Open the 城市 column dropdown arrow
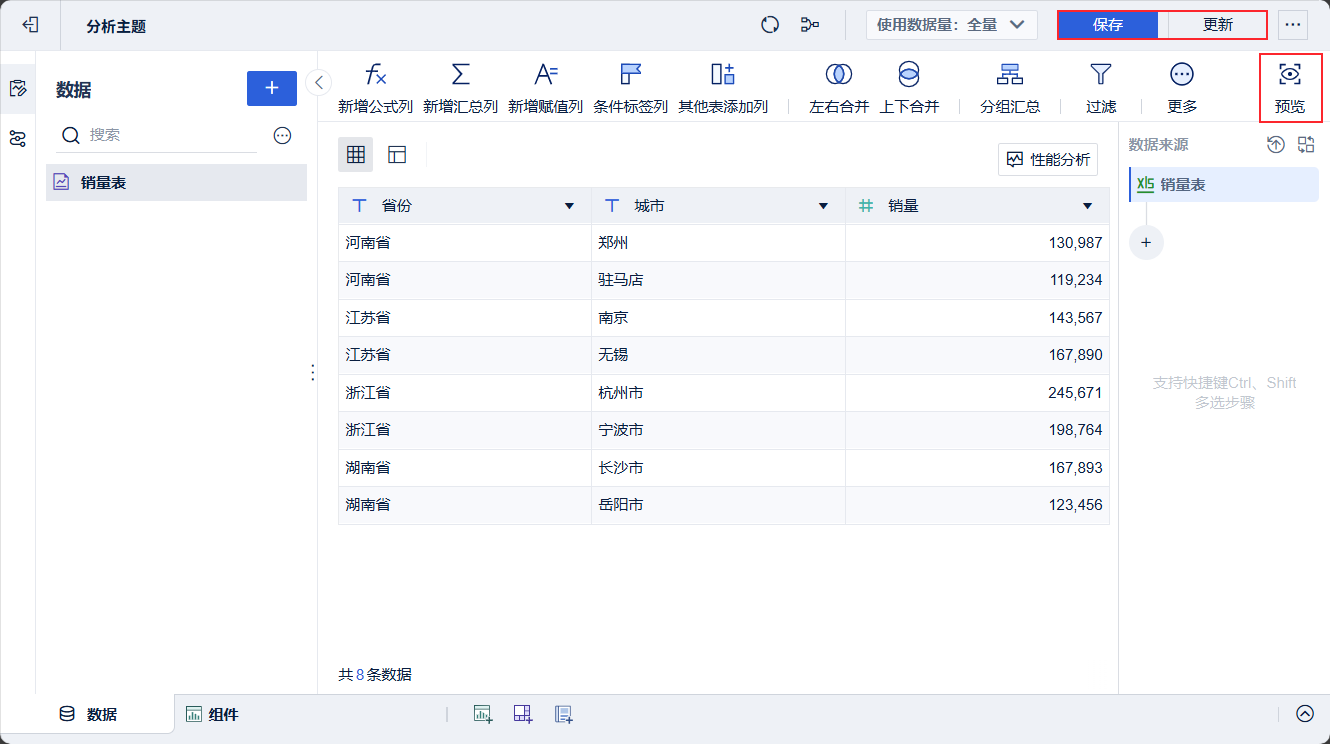This screenshot has height=744, width=1330. [823, 206]
